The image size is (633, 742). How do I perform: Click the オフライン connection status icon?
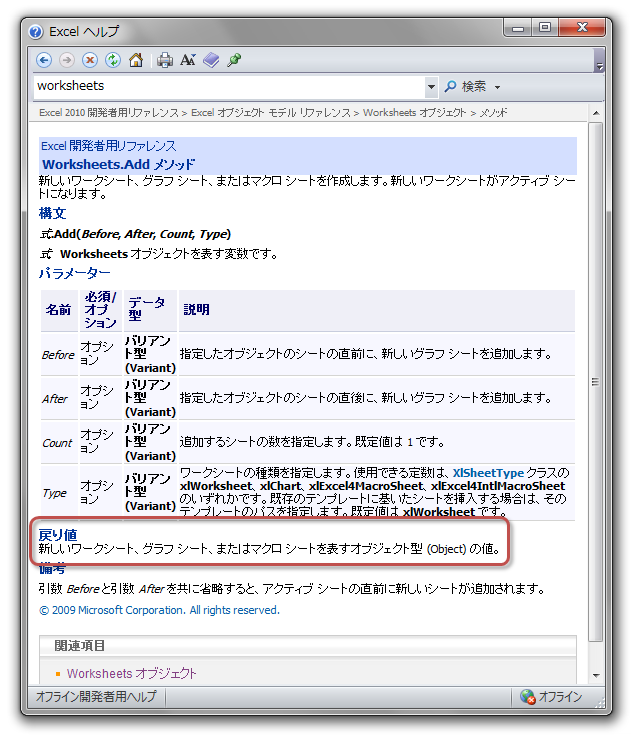[x=527, y=697]
